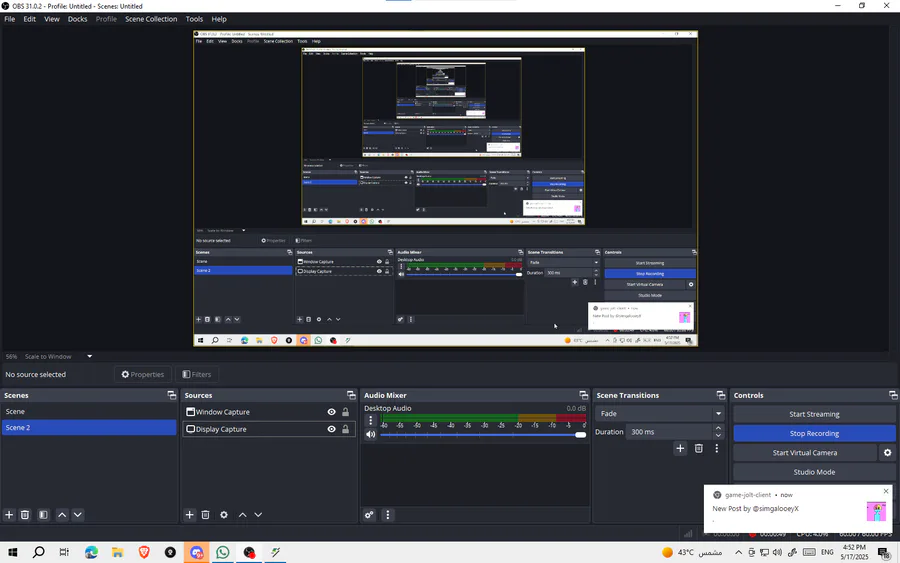Increase transition duration with up arrow

(x=718, y=428)
